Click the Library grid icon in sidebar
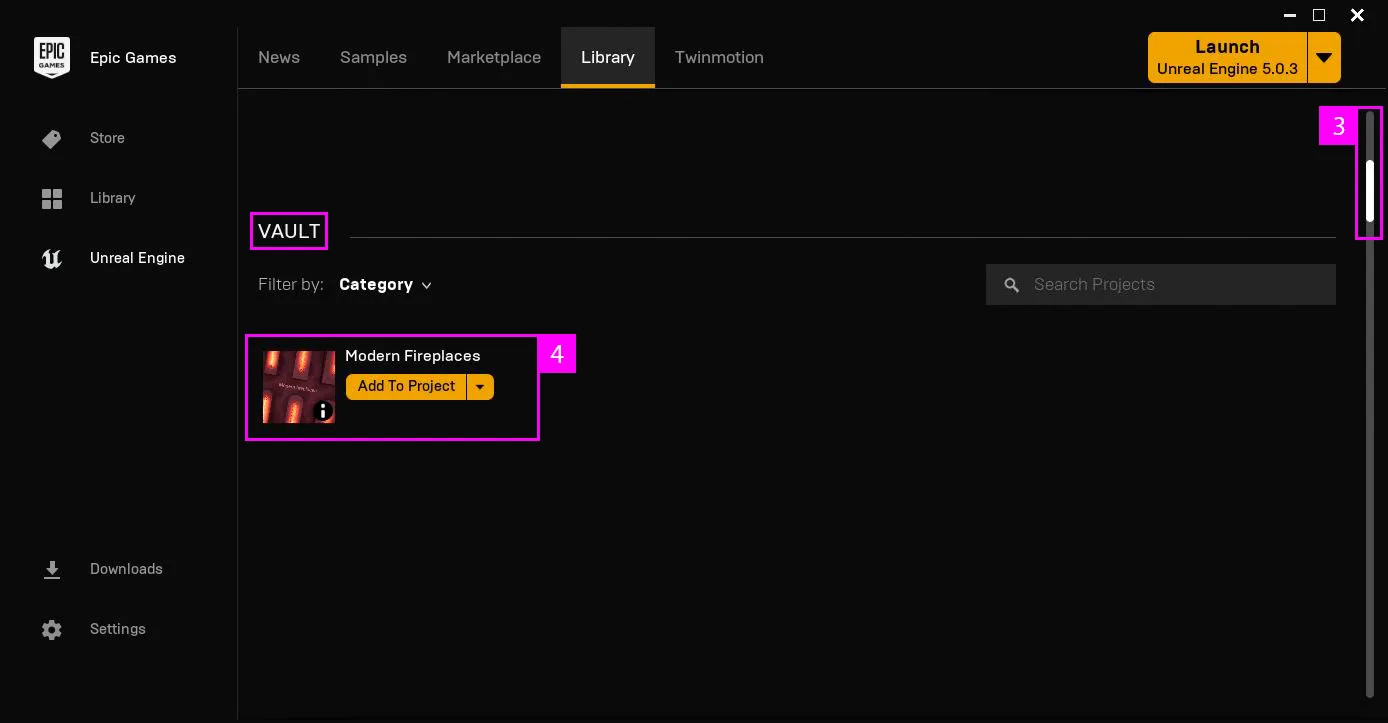 52,198
